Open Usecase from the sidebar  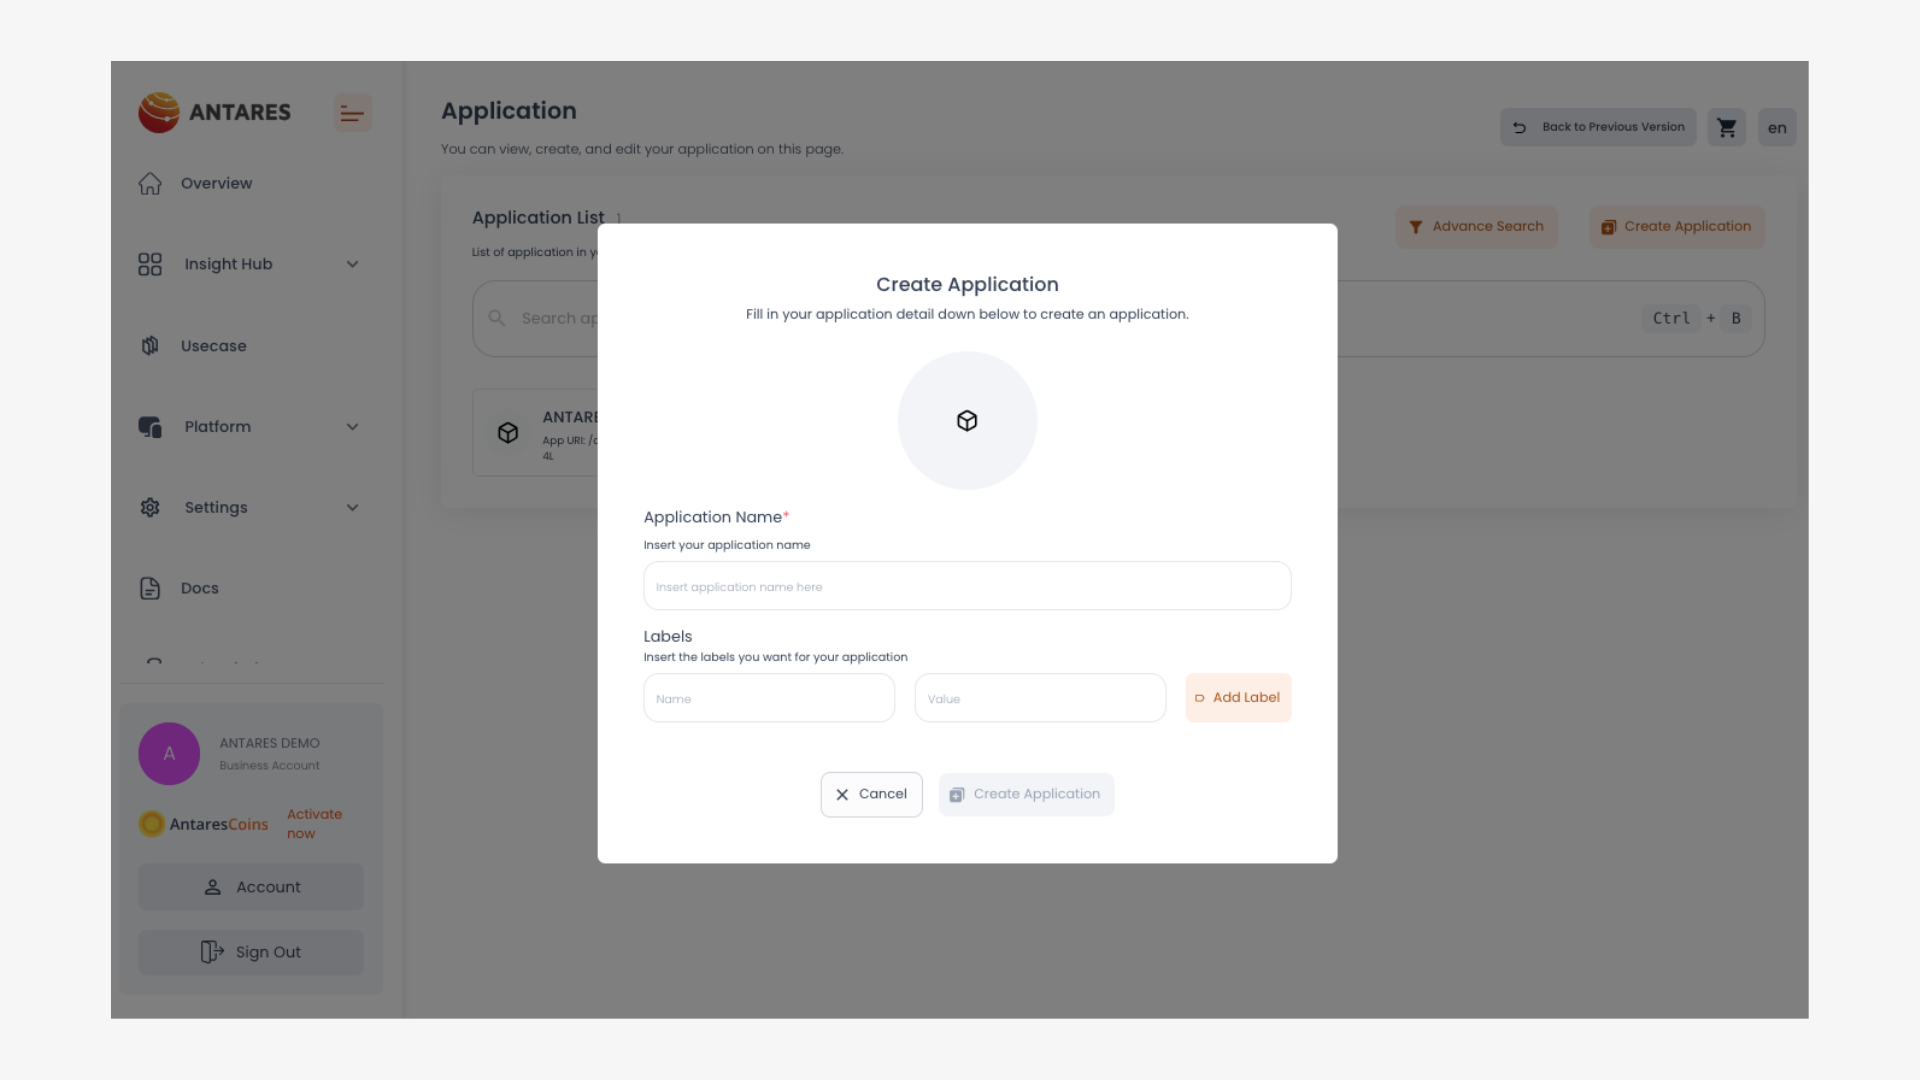tap(213, 346)
